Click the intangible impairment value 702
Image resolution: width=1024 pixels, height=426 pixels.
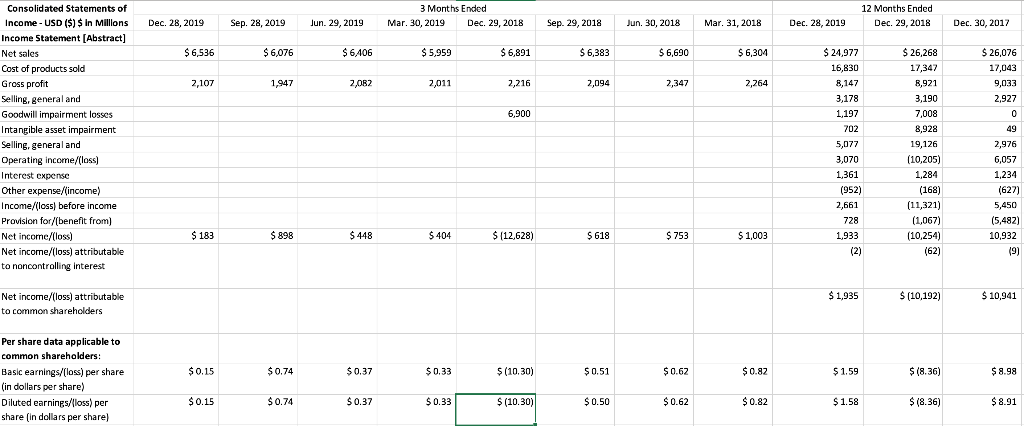854,129
